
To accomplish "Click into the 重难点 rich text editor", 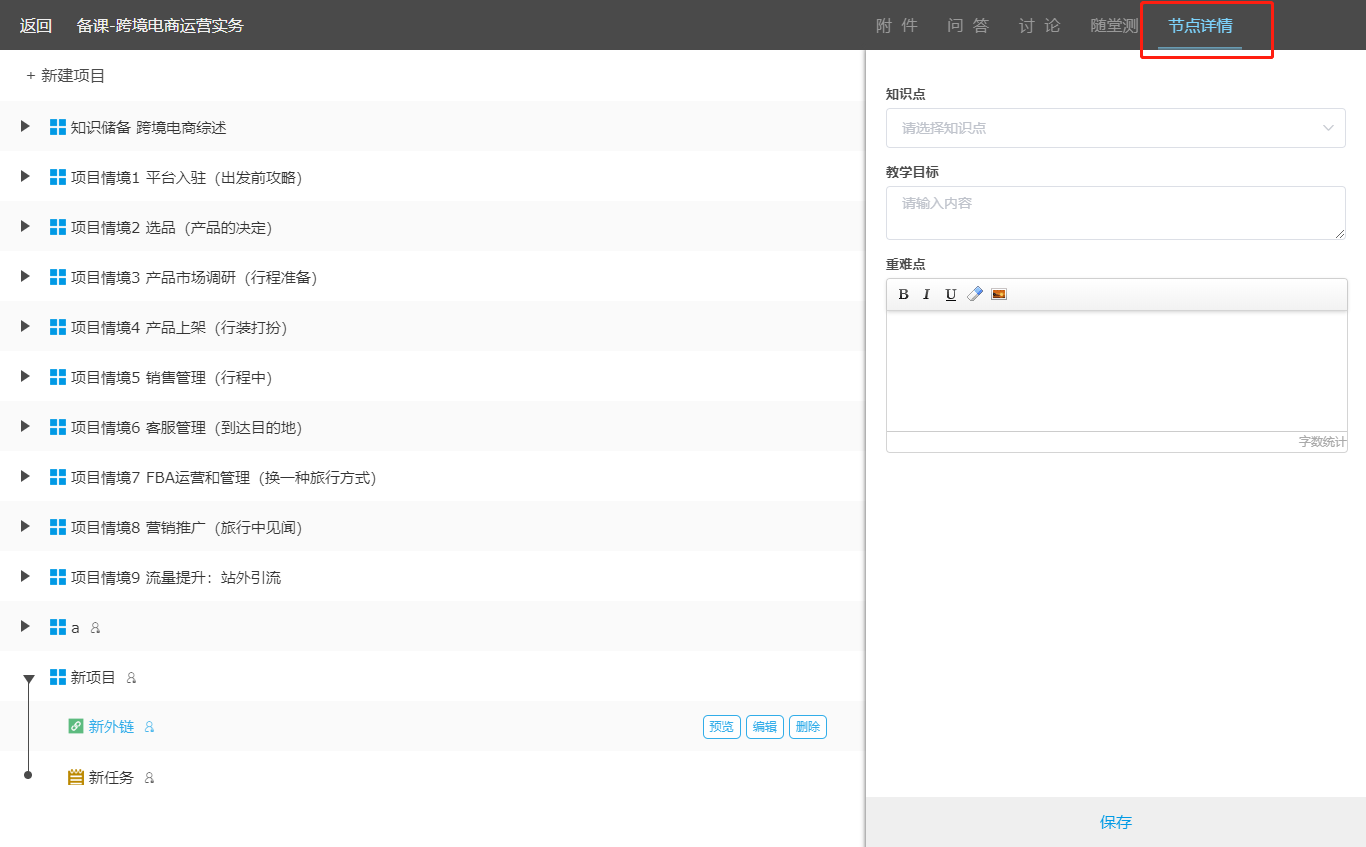I will click(x=1116, y=371).
